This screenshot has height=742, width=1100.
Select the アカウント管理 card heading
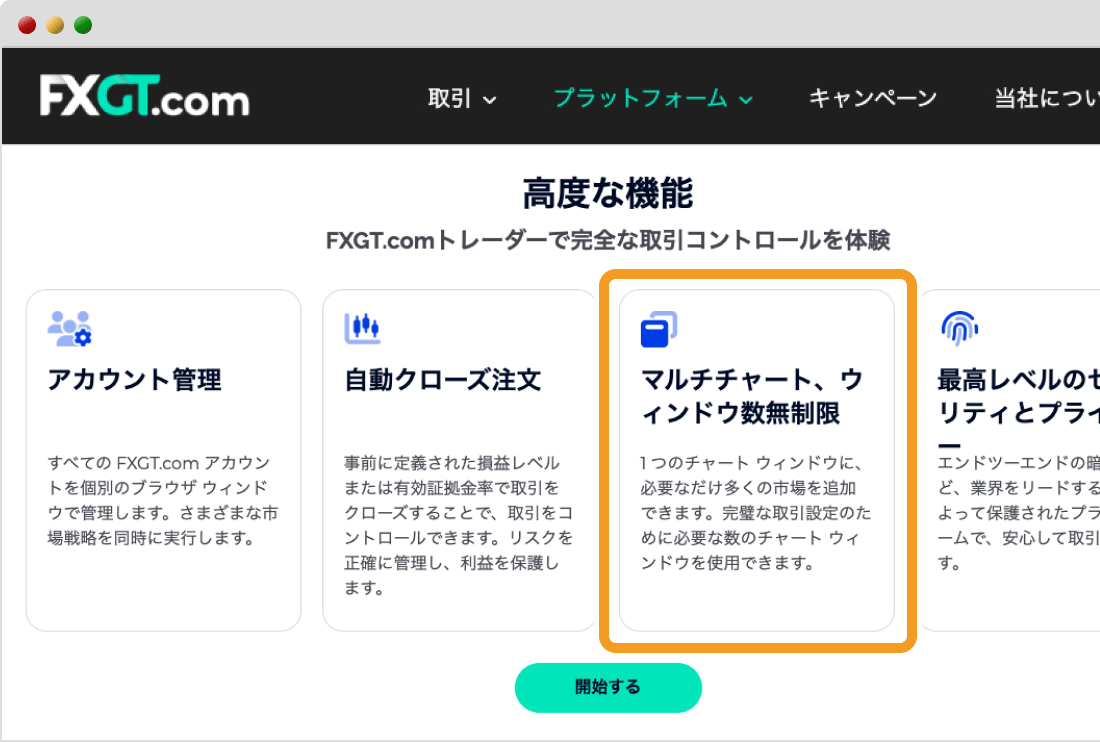tap(135, 380)
